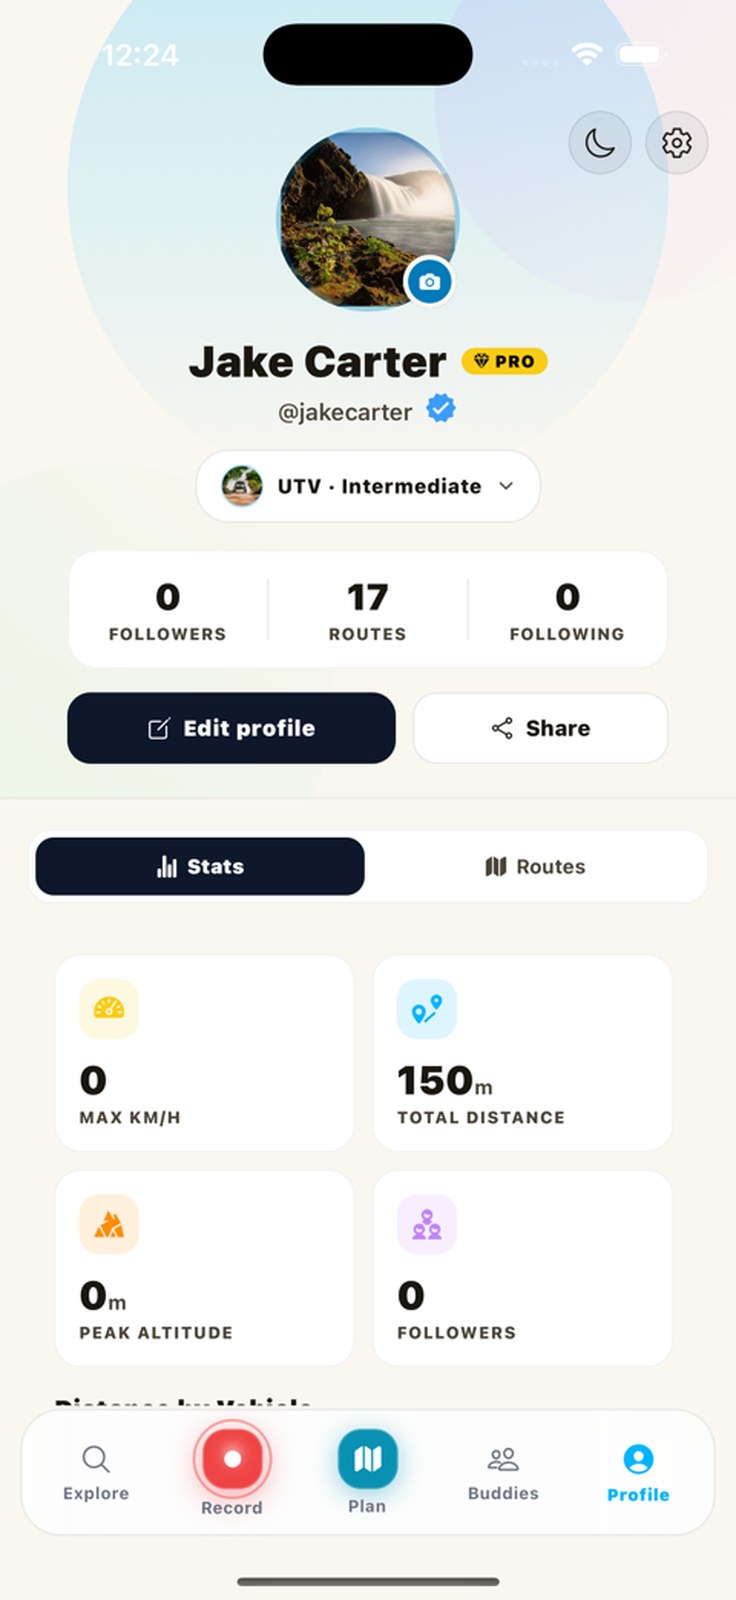Tap the Peak Altitude mountain icon
Screen dimensions: 736x1600
coord(109,1224)
